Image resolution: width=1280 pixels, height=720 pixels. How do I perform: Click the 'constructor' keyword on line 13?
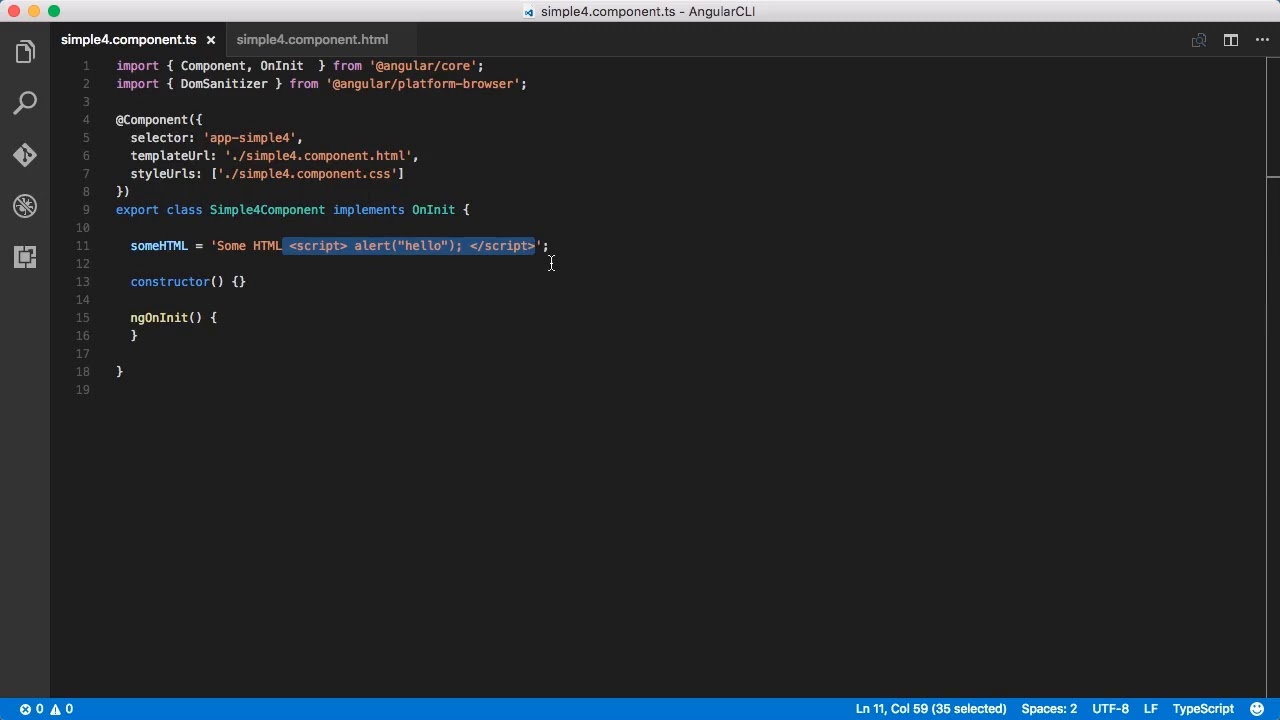point(170,282)
